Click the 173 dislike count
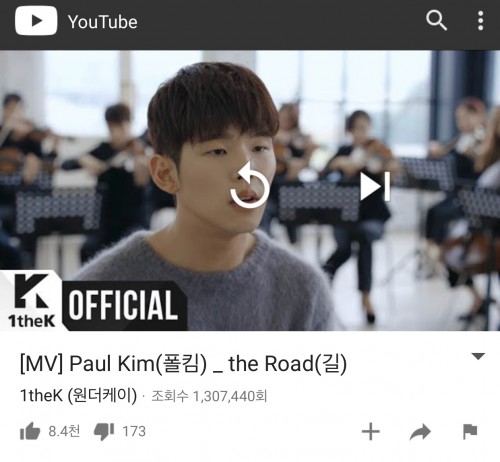 point(134,431)
